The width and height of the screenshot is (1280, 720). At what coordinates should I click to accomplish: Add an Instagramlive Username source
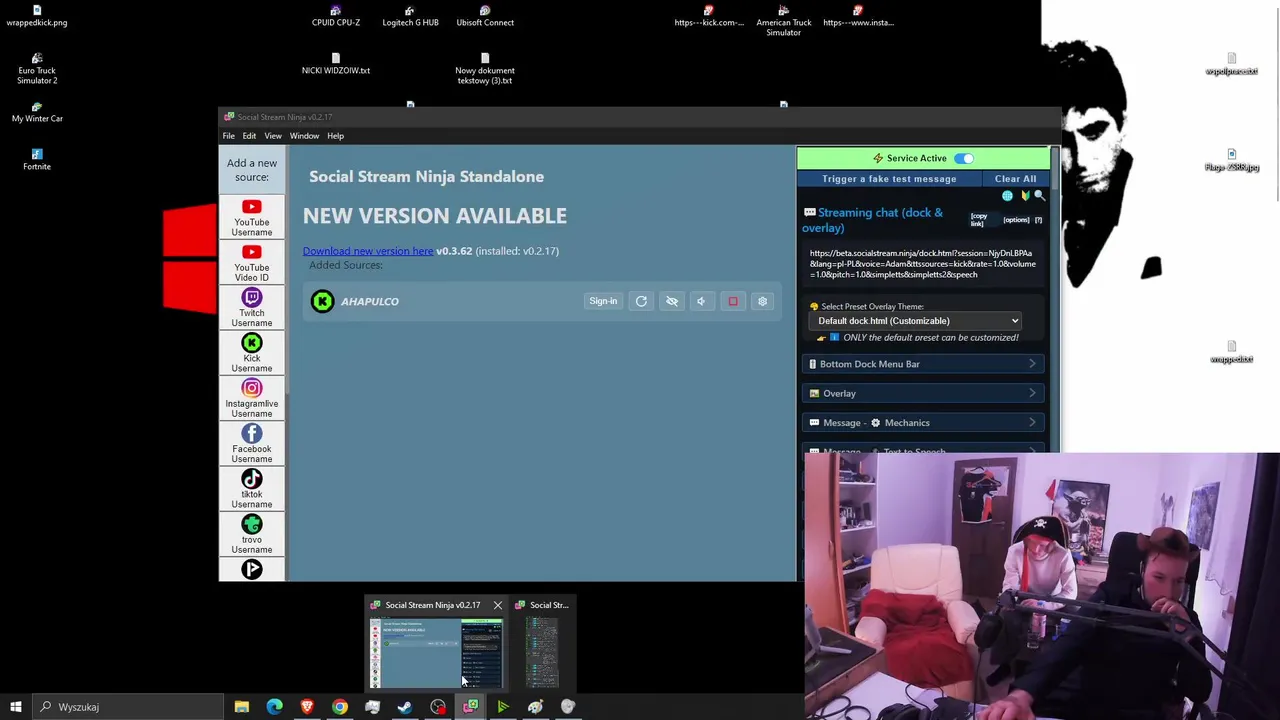pos(251,398)
